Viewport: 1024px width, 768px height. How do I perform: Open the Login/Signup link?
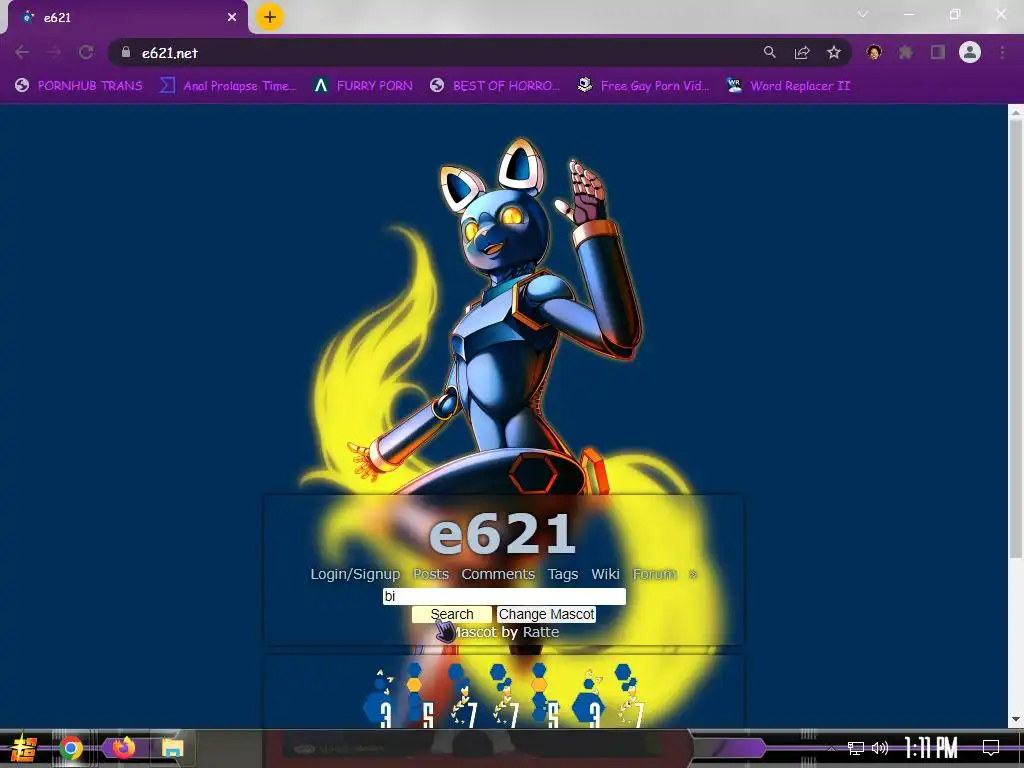click(355, 574)
